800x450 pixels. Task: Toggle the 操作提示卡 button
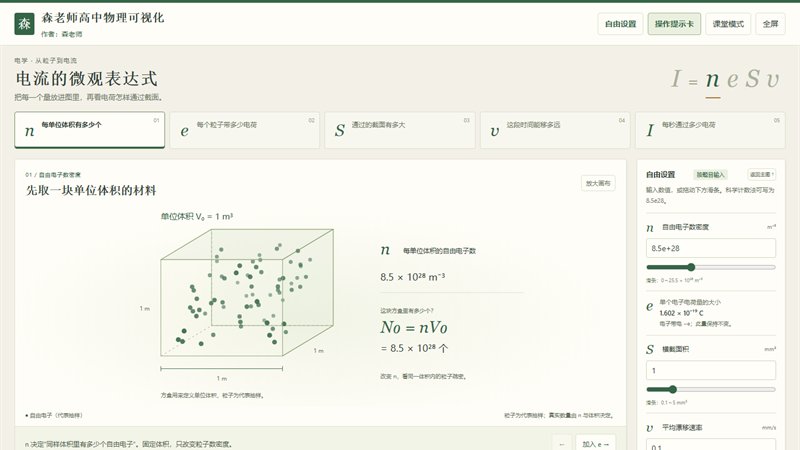click(x=674, y=24)
